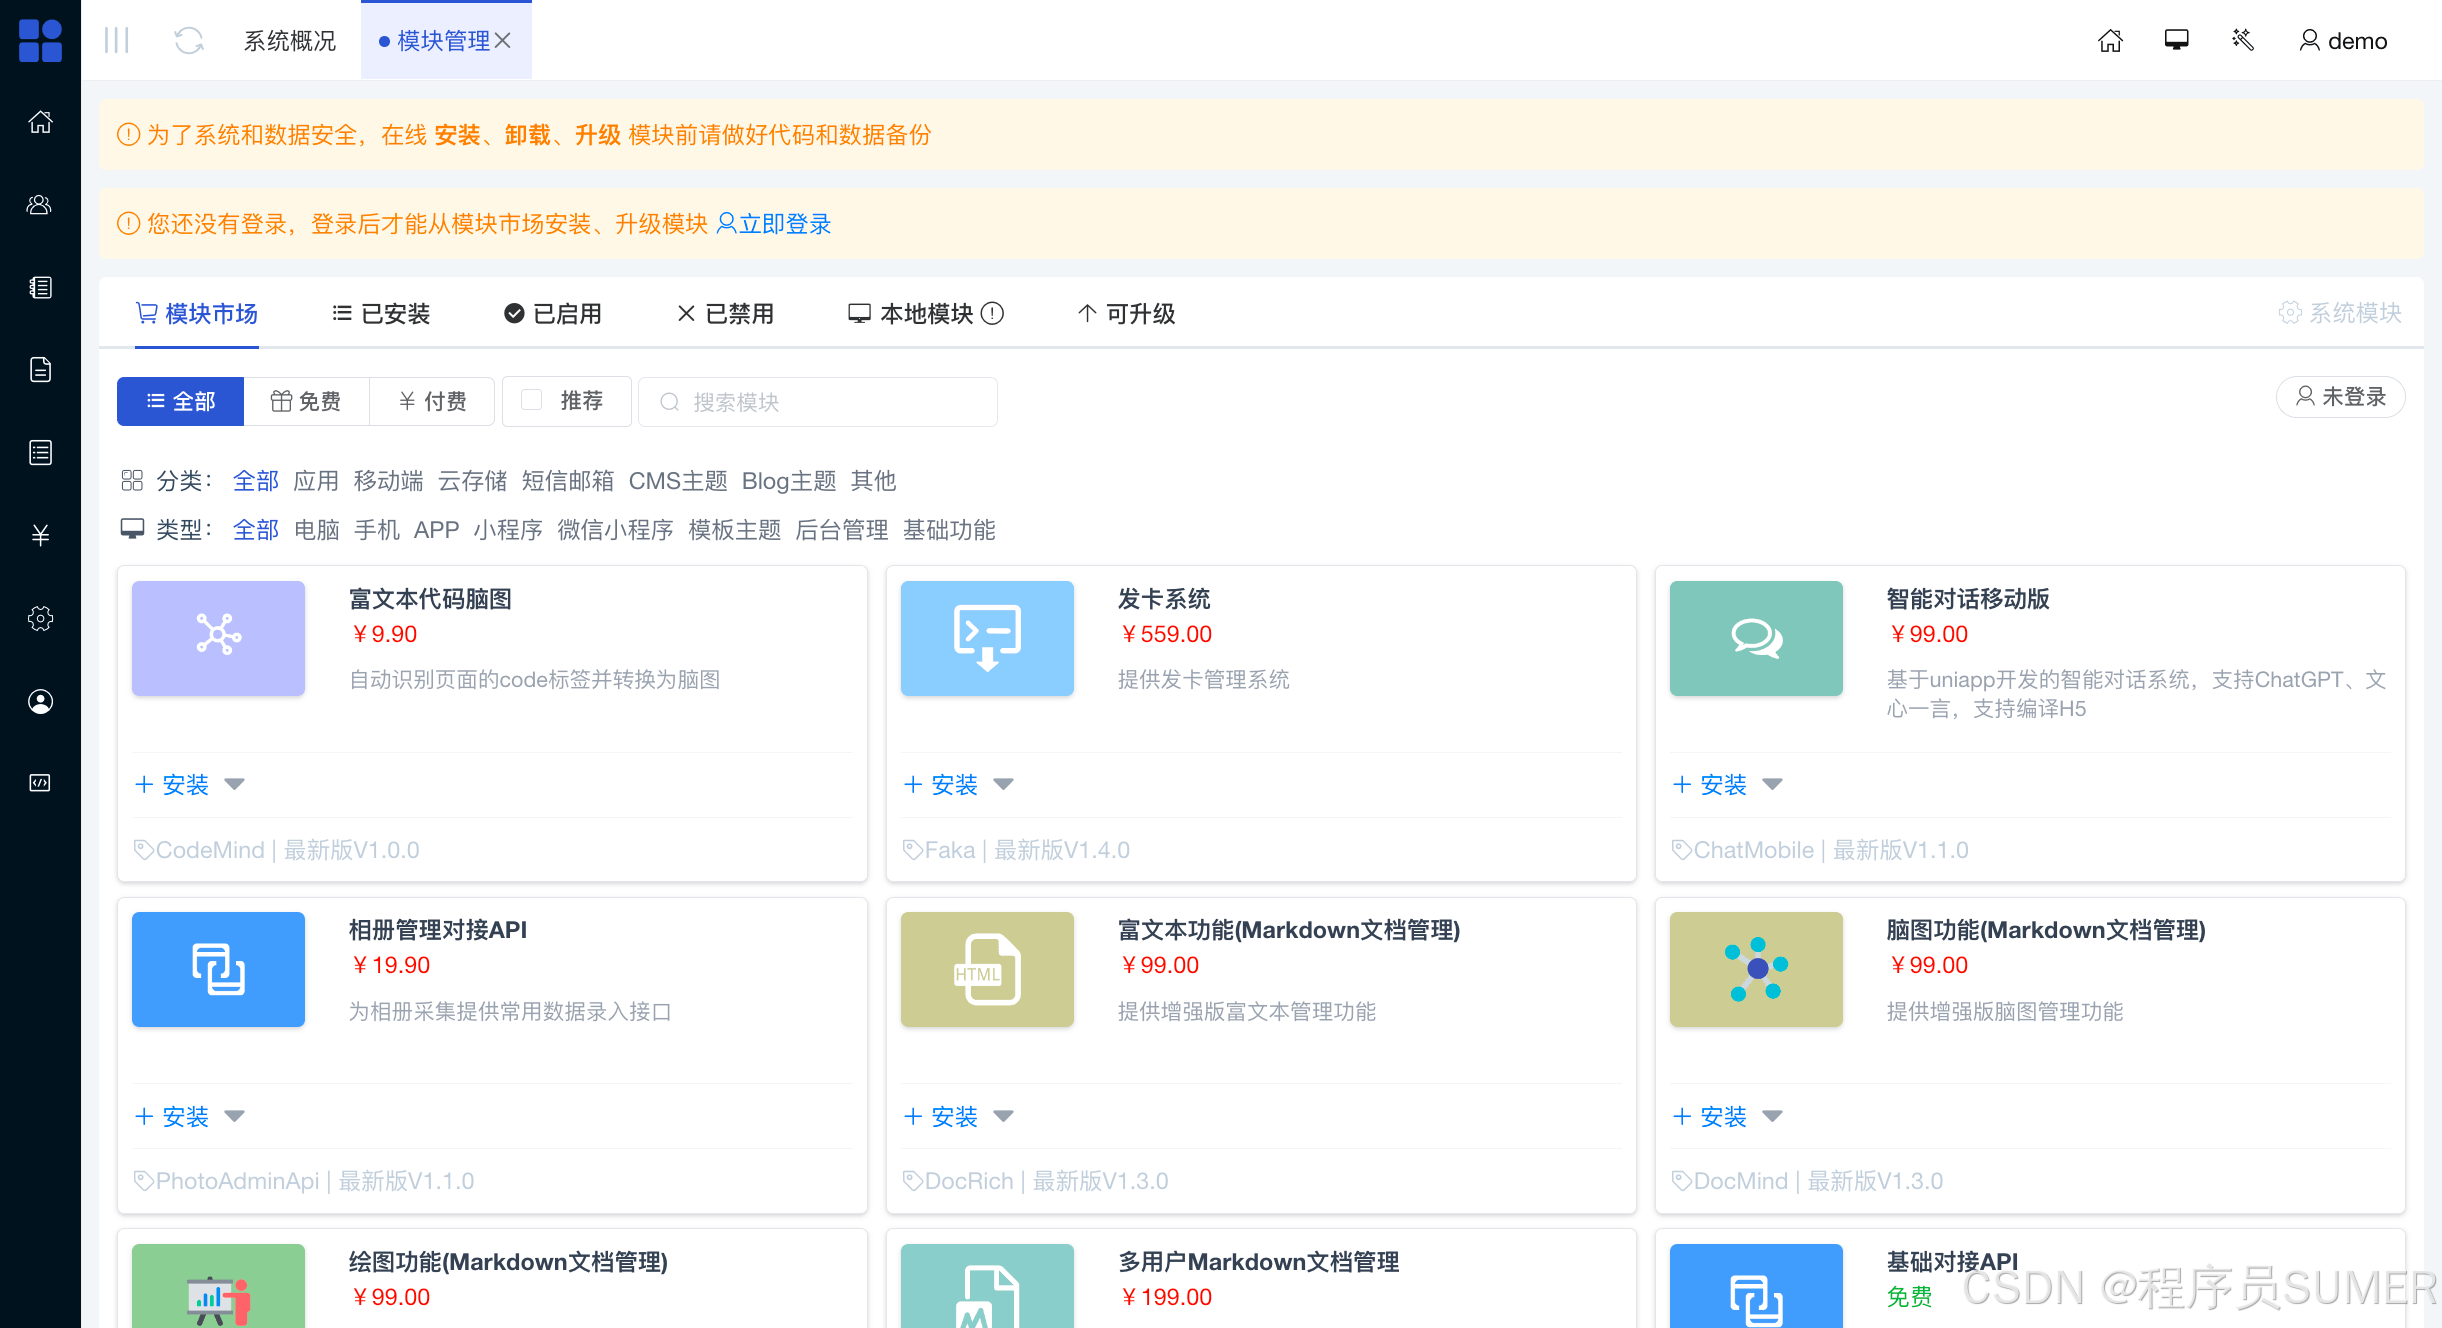Open the code developer icon in sidebar
The image size is (2442, 1328).
(40, 783)
